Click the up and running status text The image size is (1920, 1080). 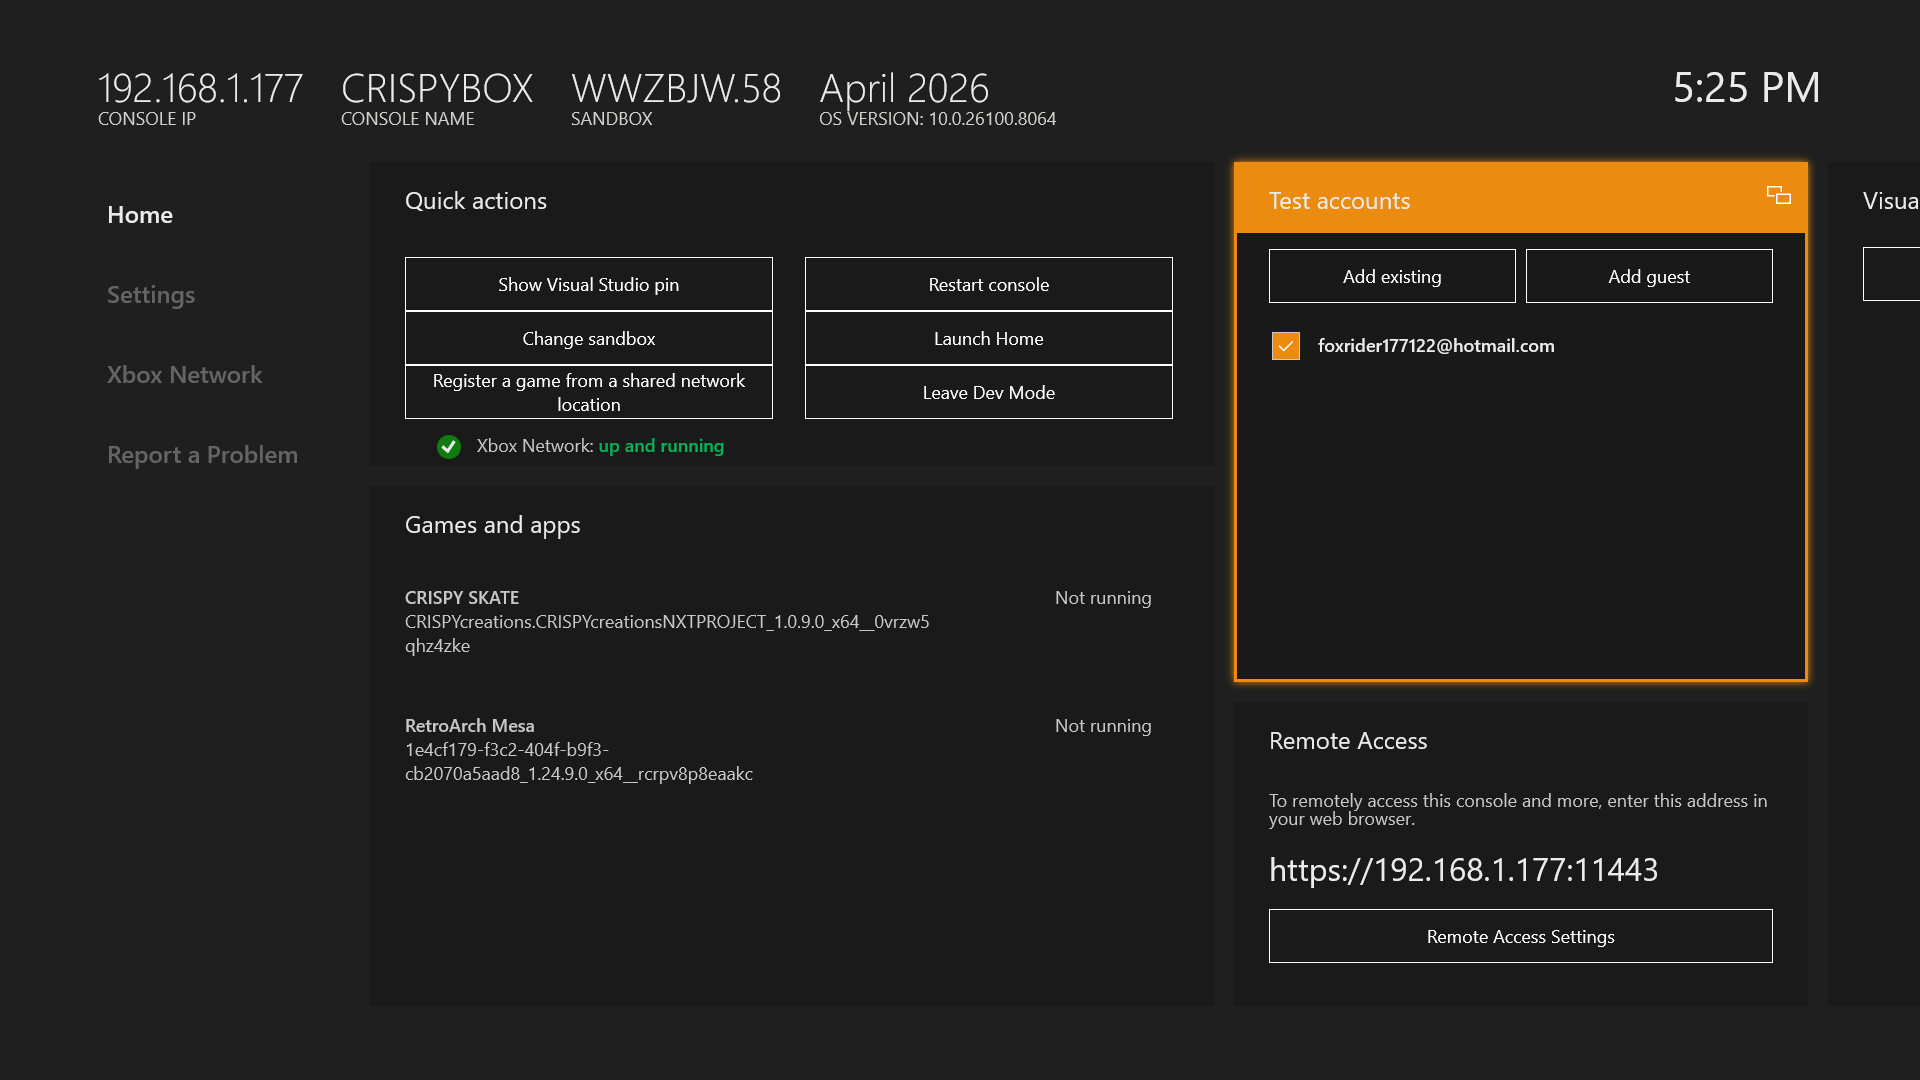tap(661, 446)
